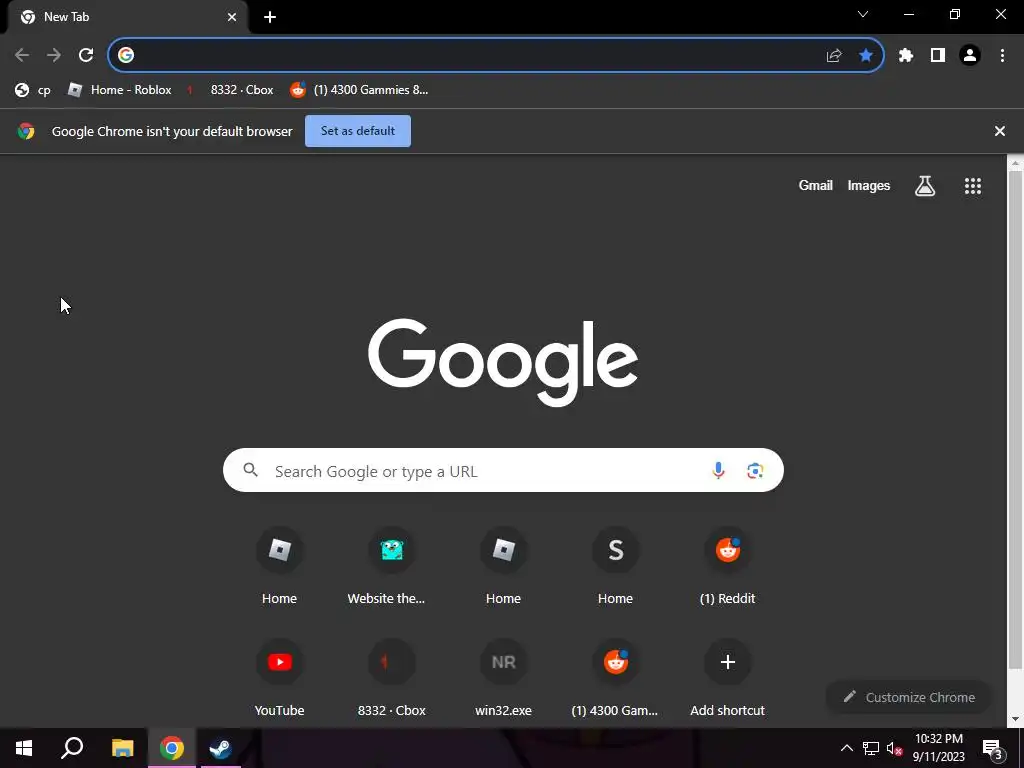Screen dimensions: 1024x768
Task: Open the (1) 4300 Gammies bookmark
Action: click(x=359, y=90)
